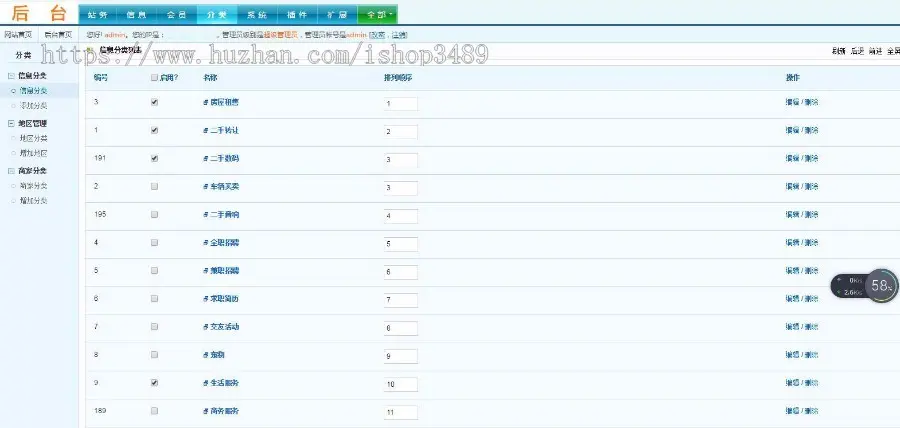Image resolution: width=900 pixels, height=428 pixels.
Task: Collapse the 地区管理 sidebar group
Action: (11, 123)
